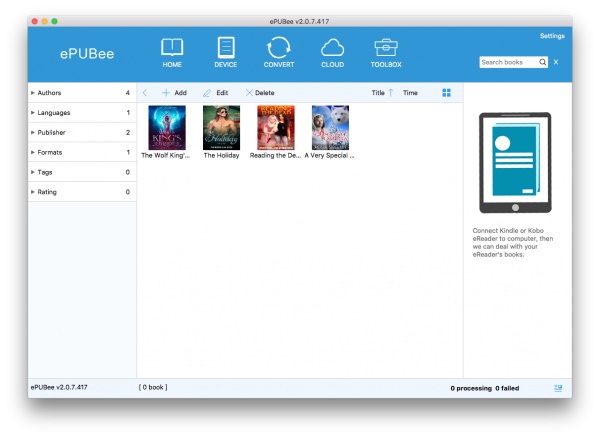Expand the Formats category

point(82,152)
